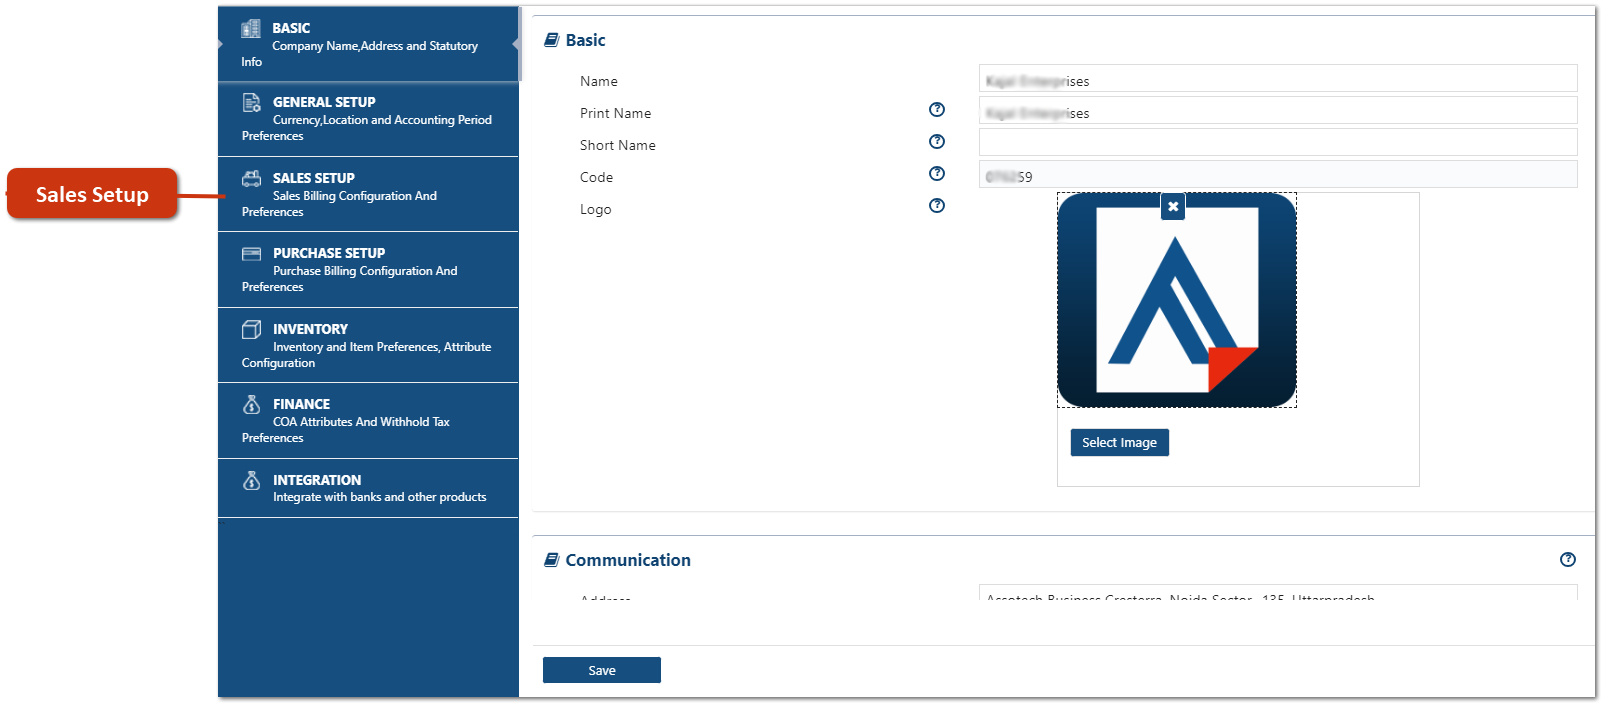The width and height of the screenshot is (1604, 706).
Task: Open help for Short Name field
Action: [x=937, y=142]
